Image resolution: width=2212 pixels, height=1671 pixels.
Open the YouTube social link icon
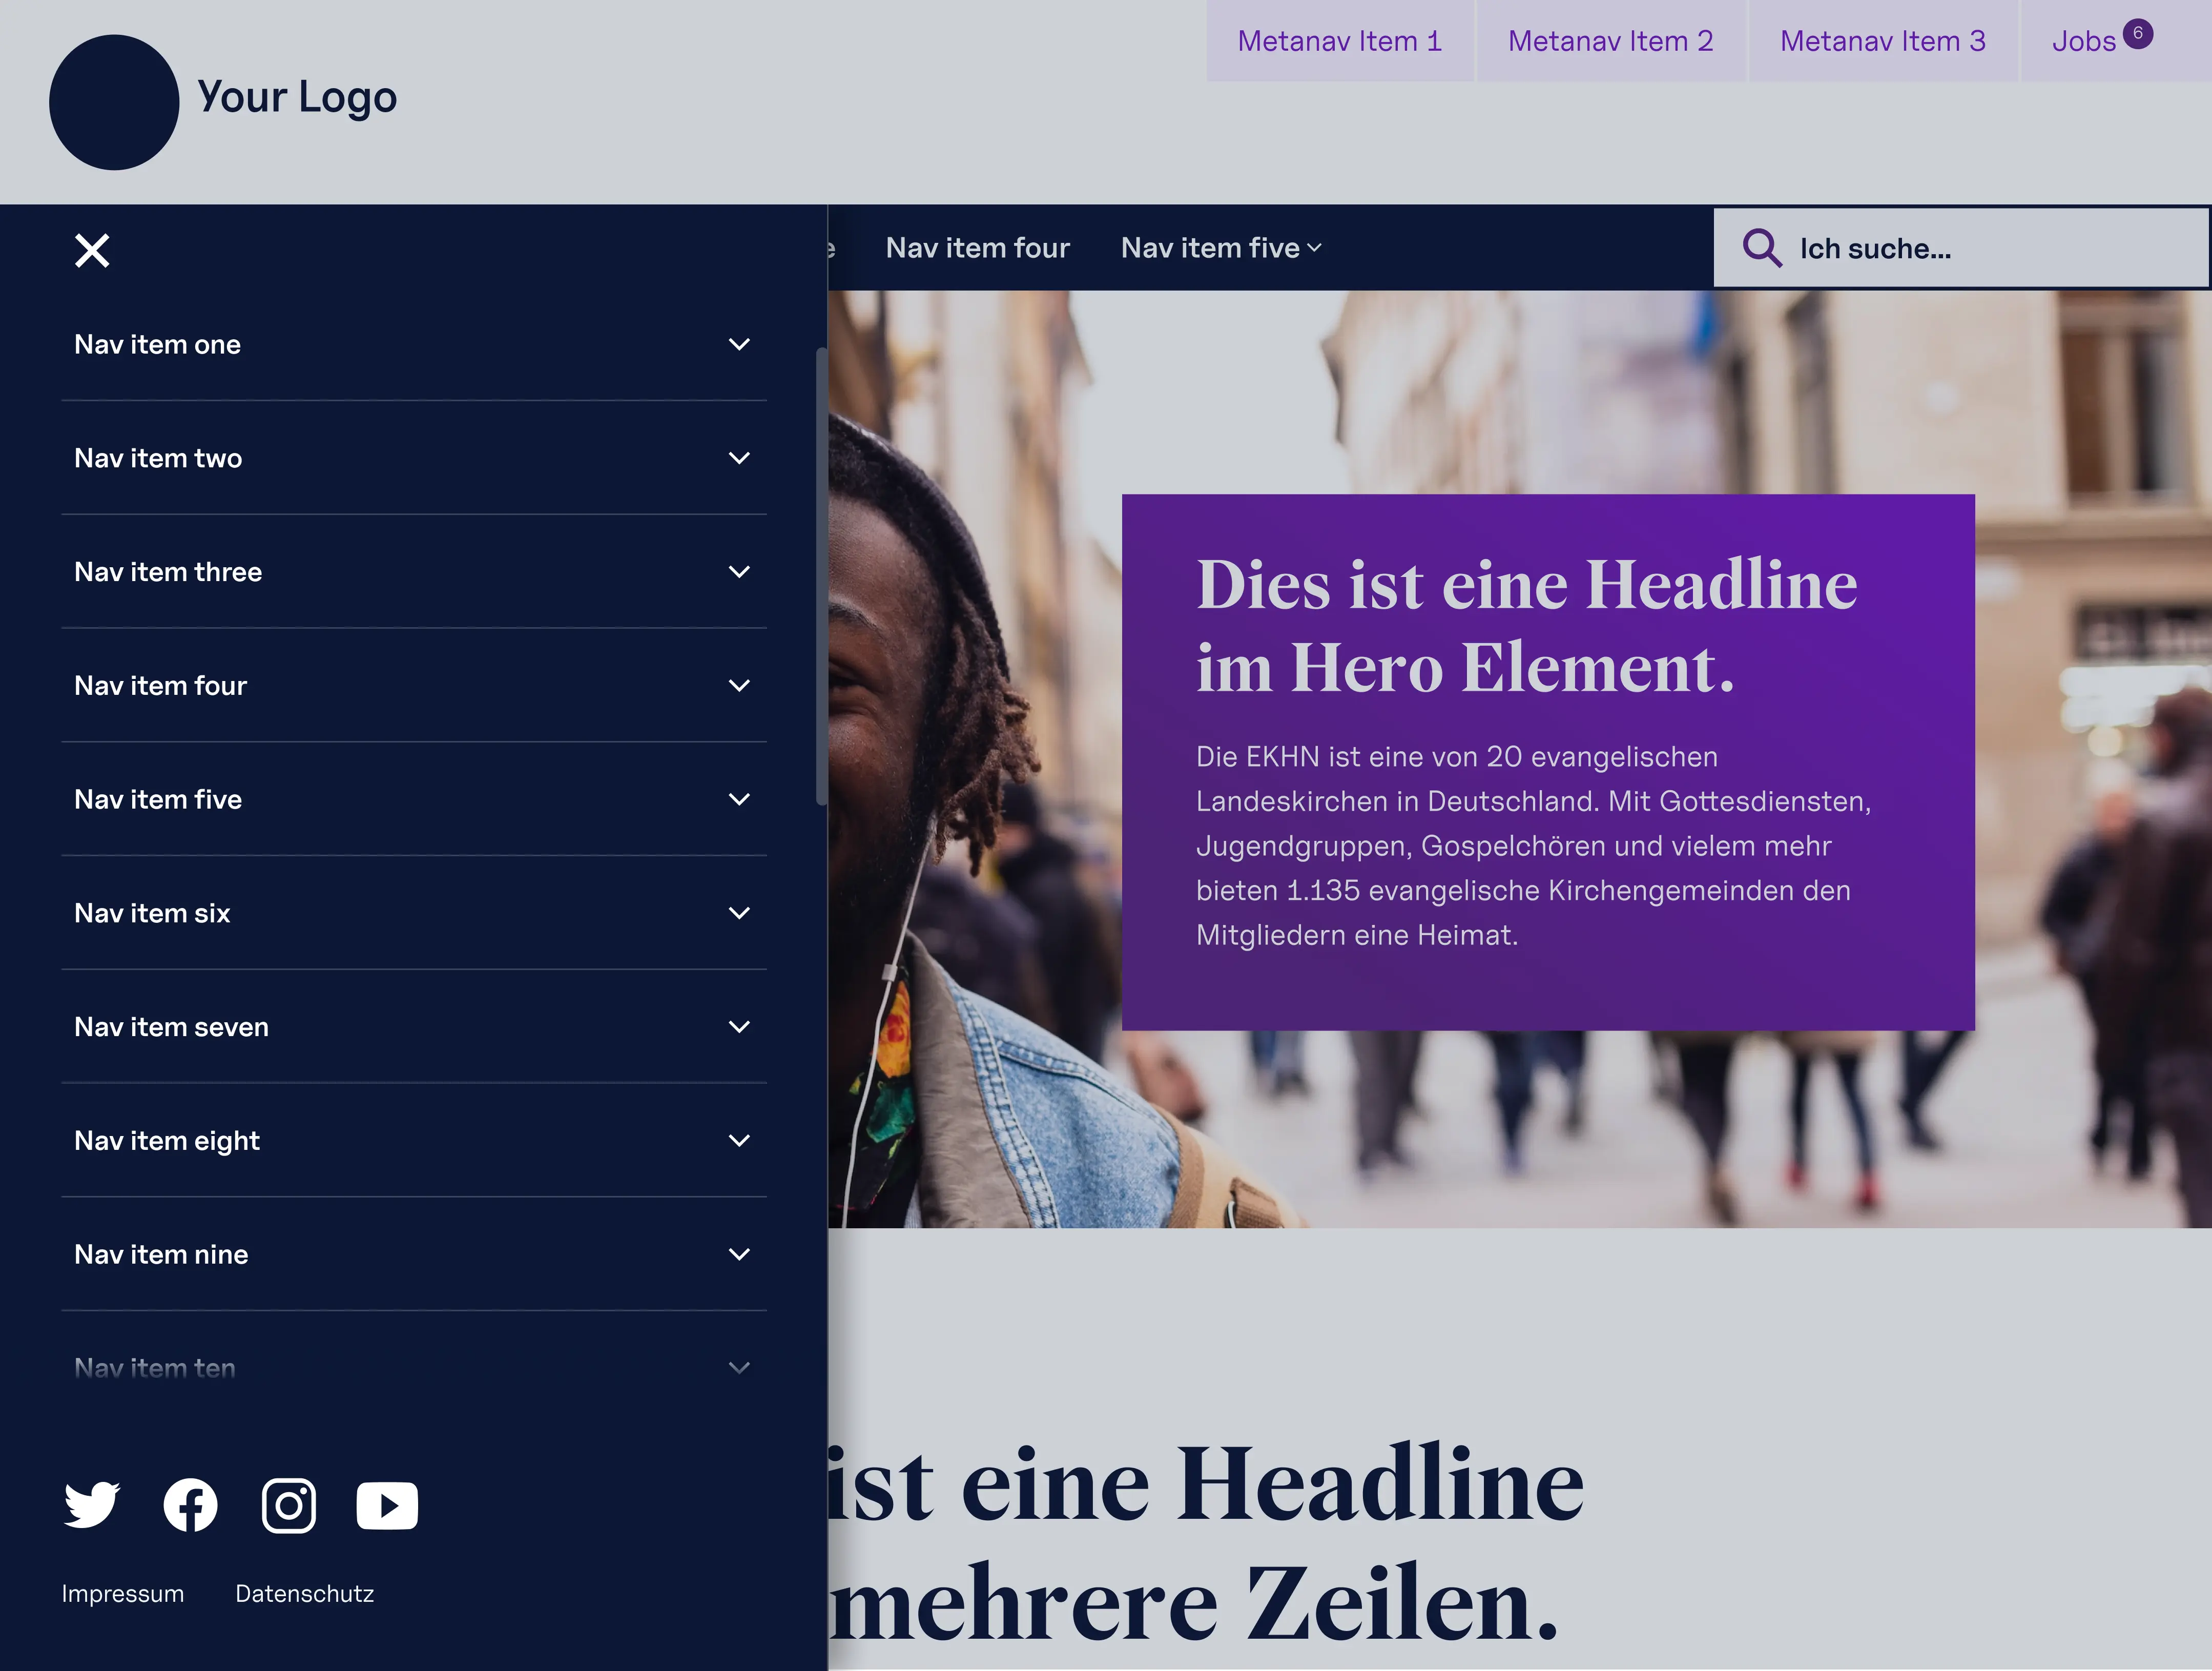pyautogui.click(x=387, y=1505)
